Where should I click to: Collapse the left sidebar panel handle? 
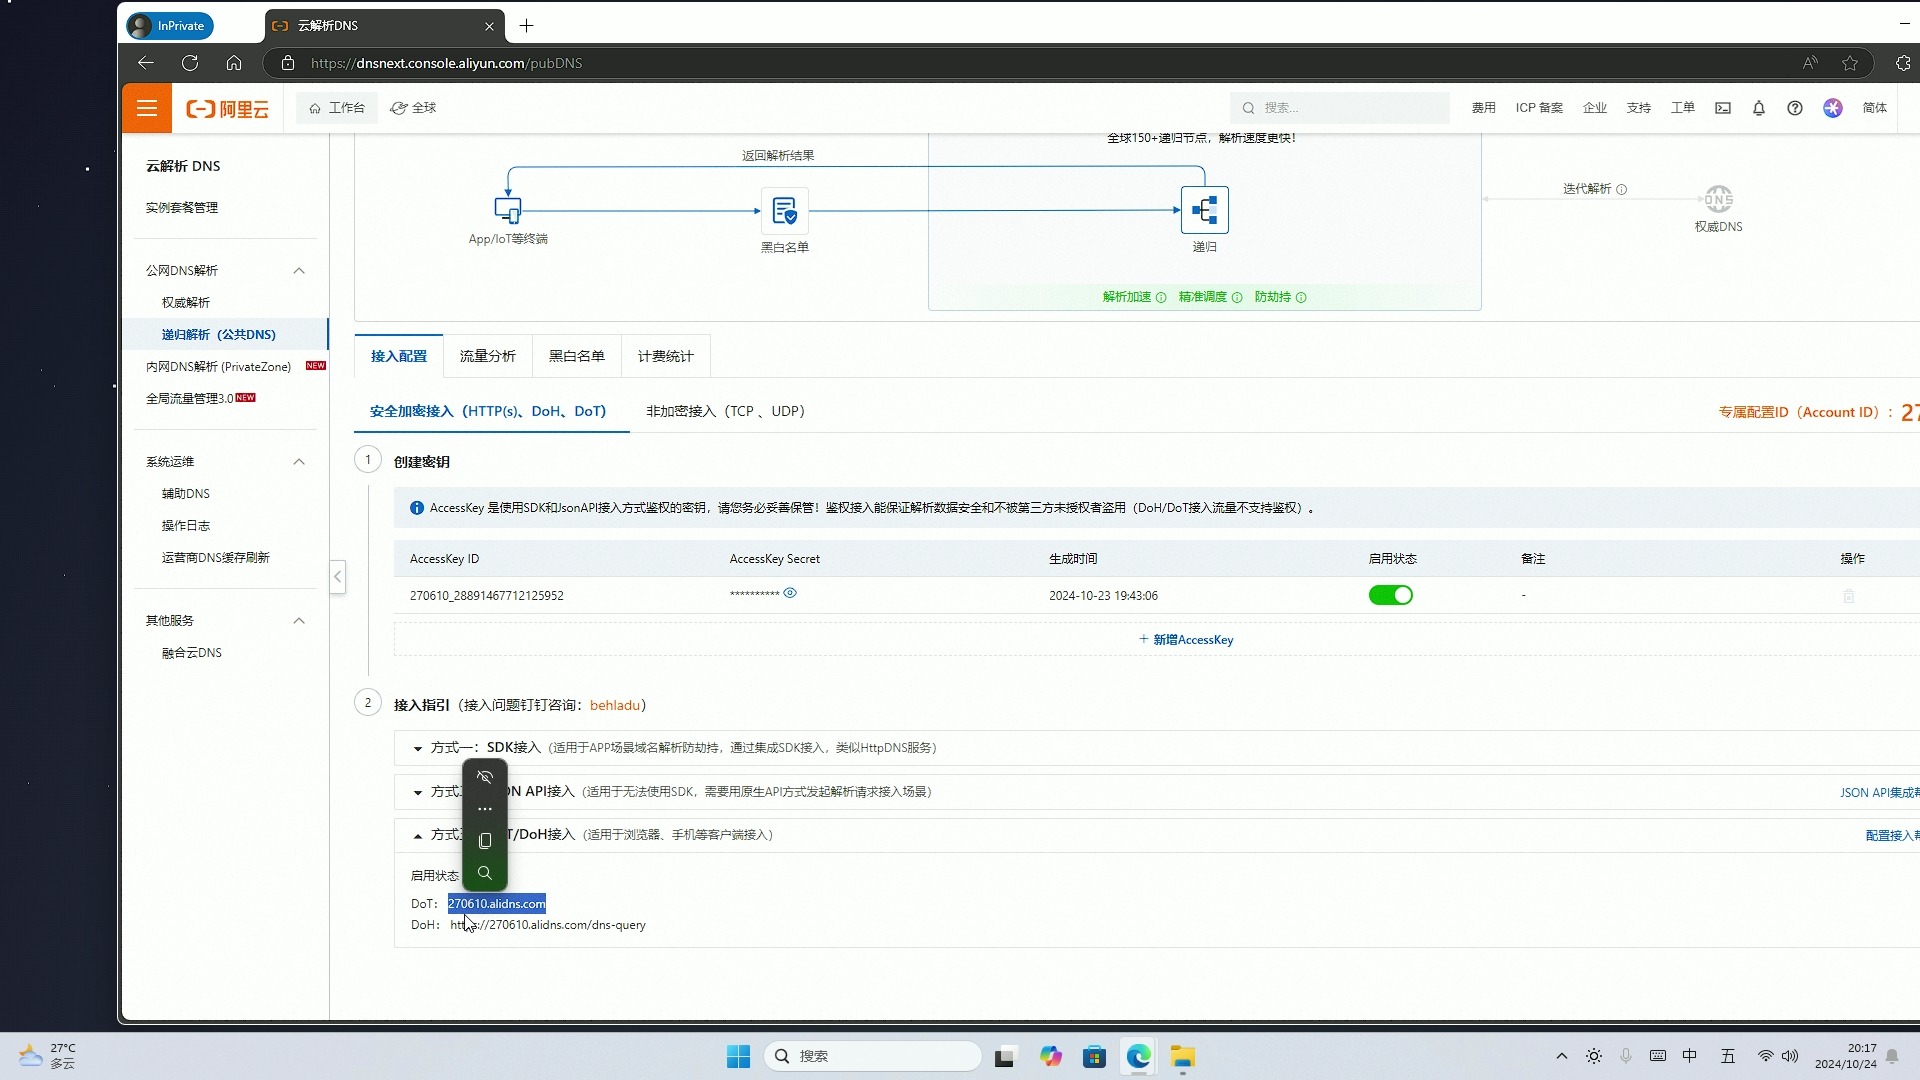(338, 577)
